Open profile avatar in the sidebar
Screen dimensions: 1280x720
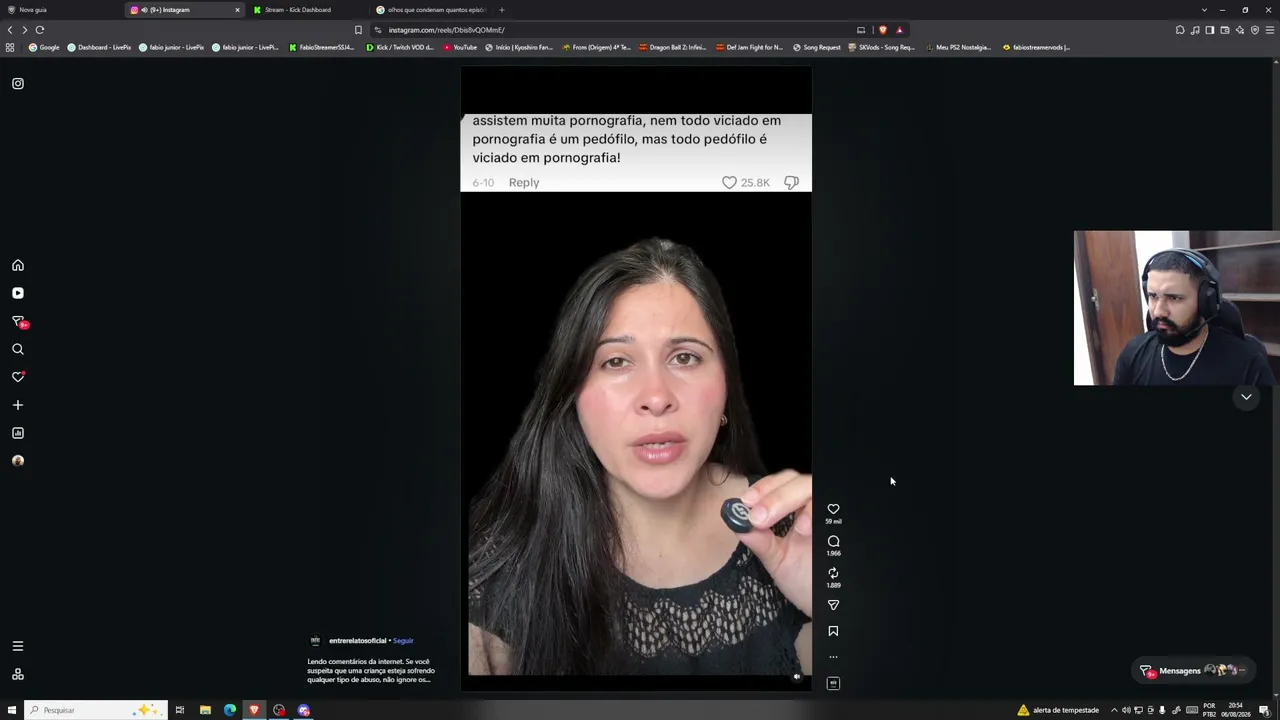pyautogui.click(x=18, y=461)
